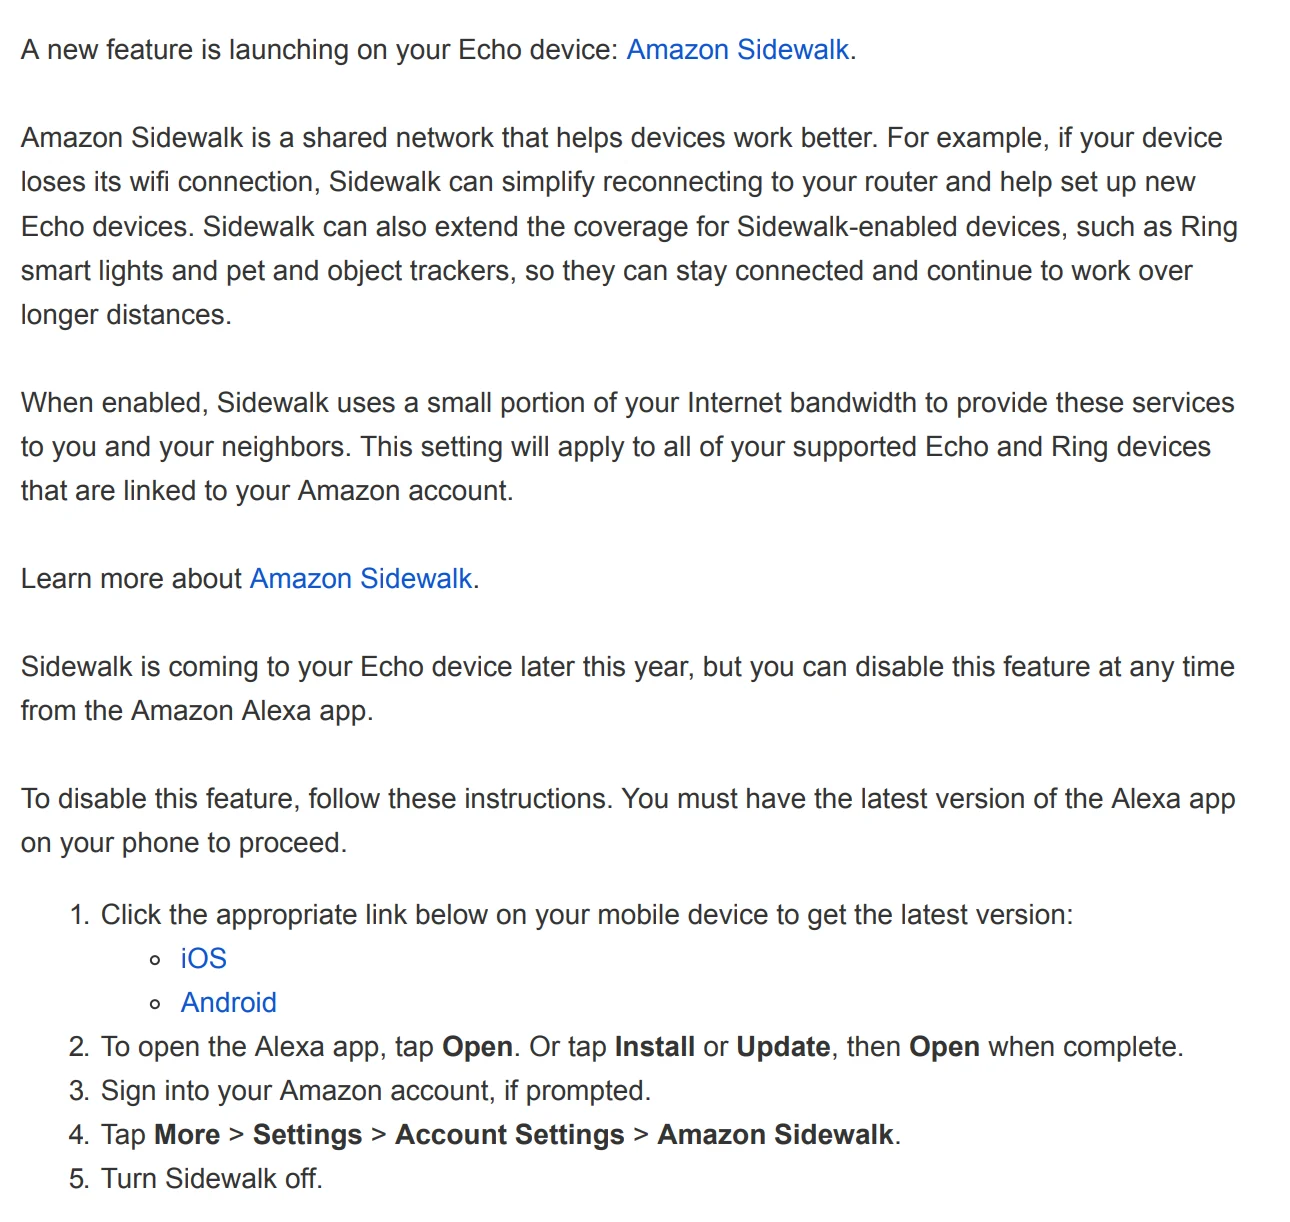Click the bold "Account Settings" text in step 4
The image size is (1290, 1222).
click(x=510, y=1135)
